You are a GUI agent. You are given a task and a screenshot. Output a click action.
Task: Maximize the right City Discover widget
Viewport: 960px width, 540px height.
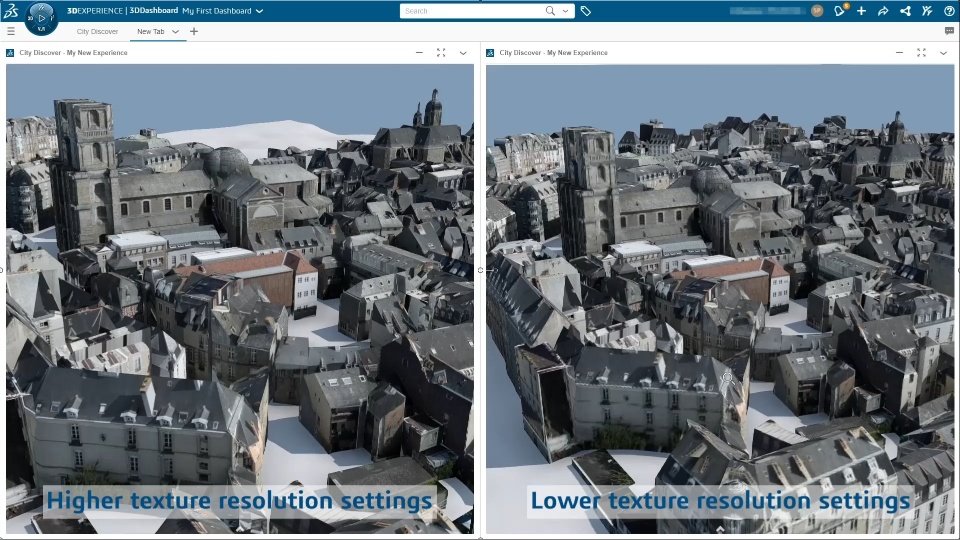(921, 53)
